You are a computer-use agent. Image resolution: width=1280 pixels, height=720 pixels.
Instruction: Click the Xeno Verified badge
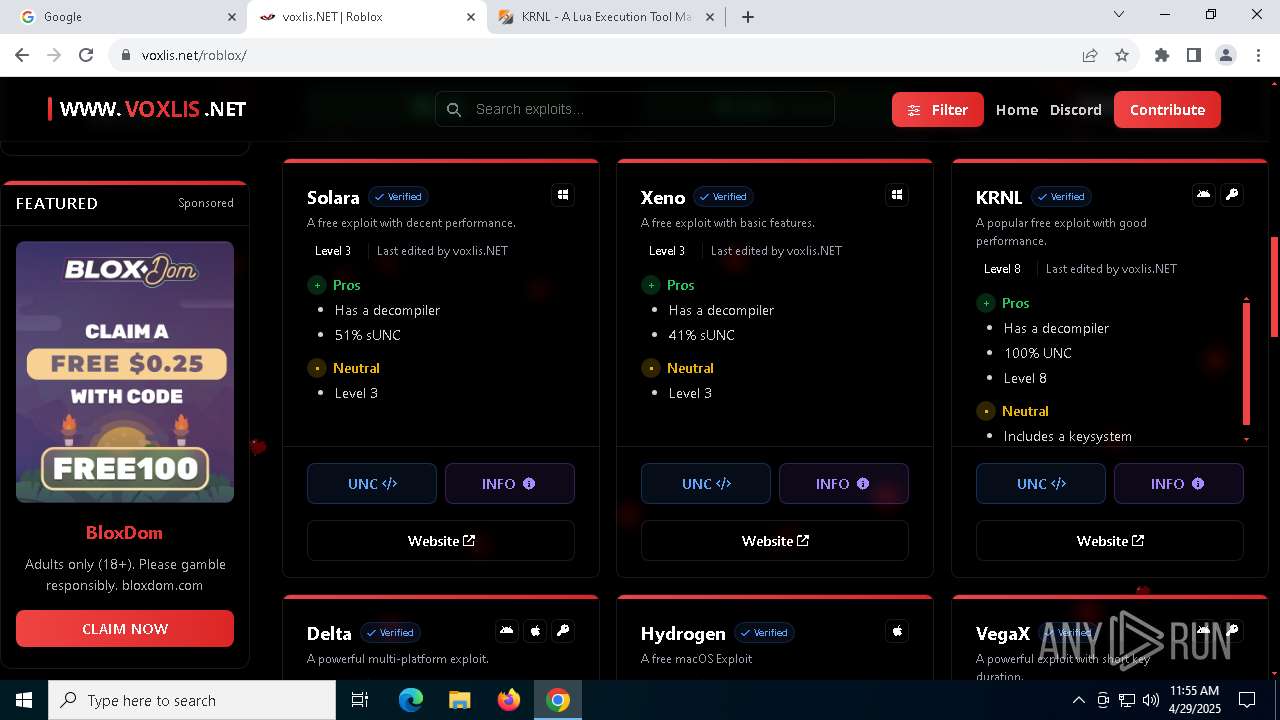coord(723,197)
